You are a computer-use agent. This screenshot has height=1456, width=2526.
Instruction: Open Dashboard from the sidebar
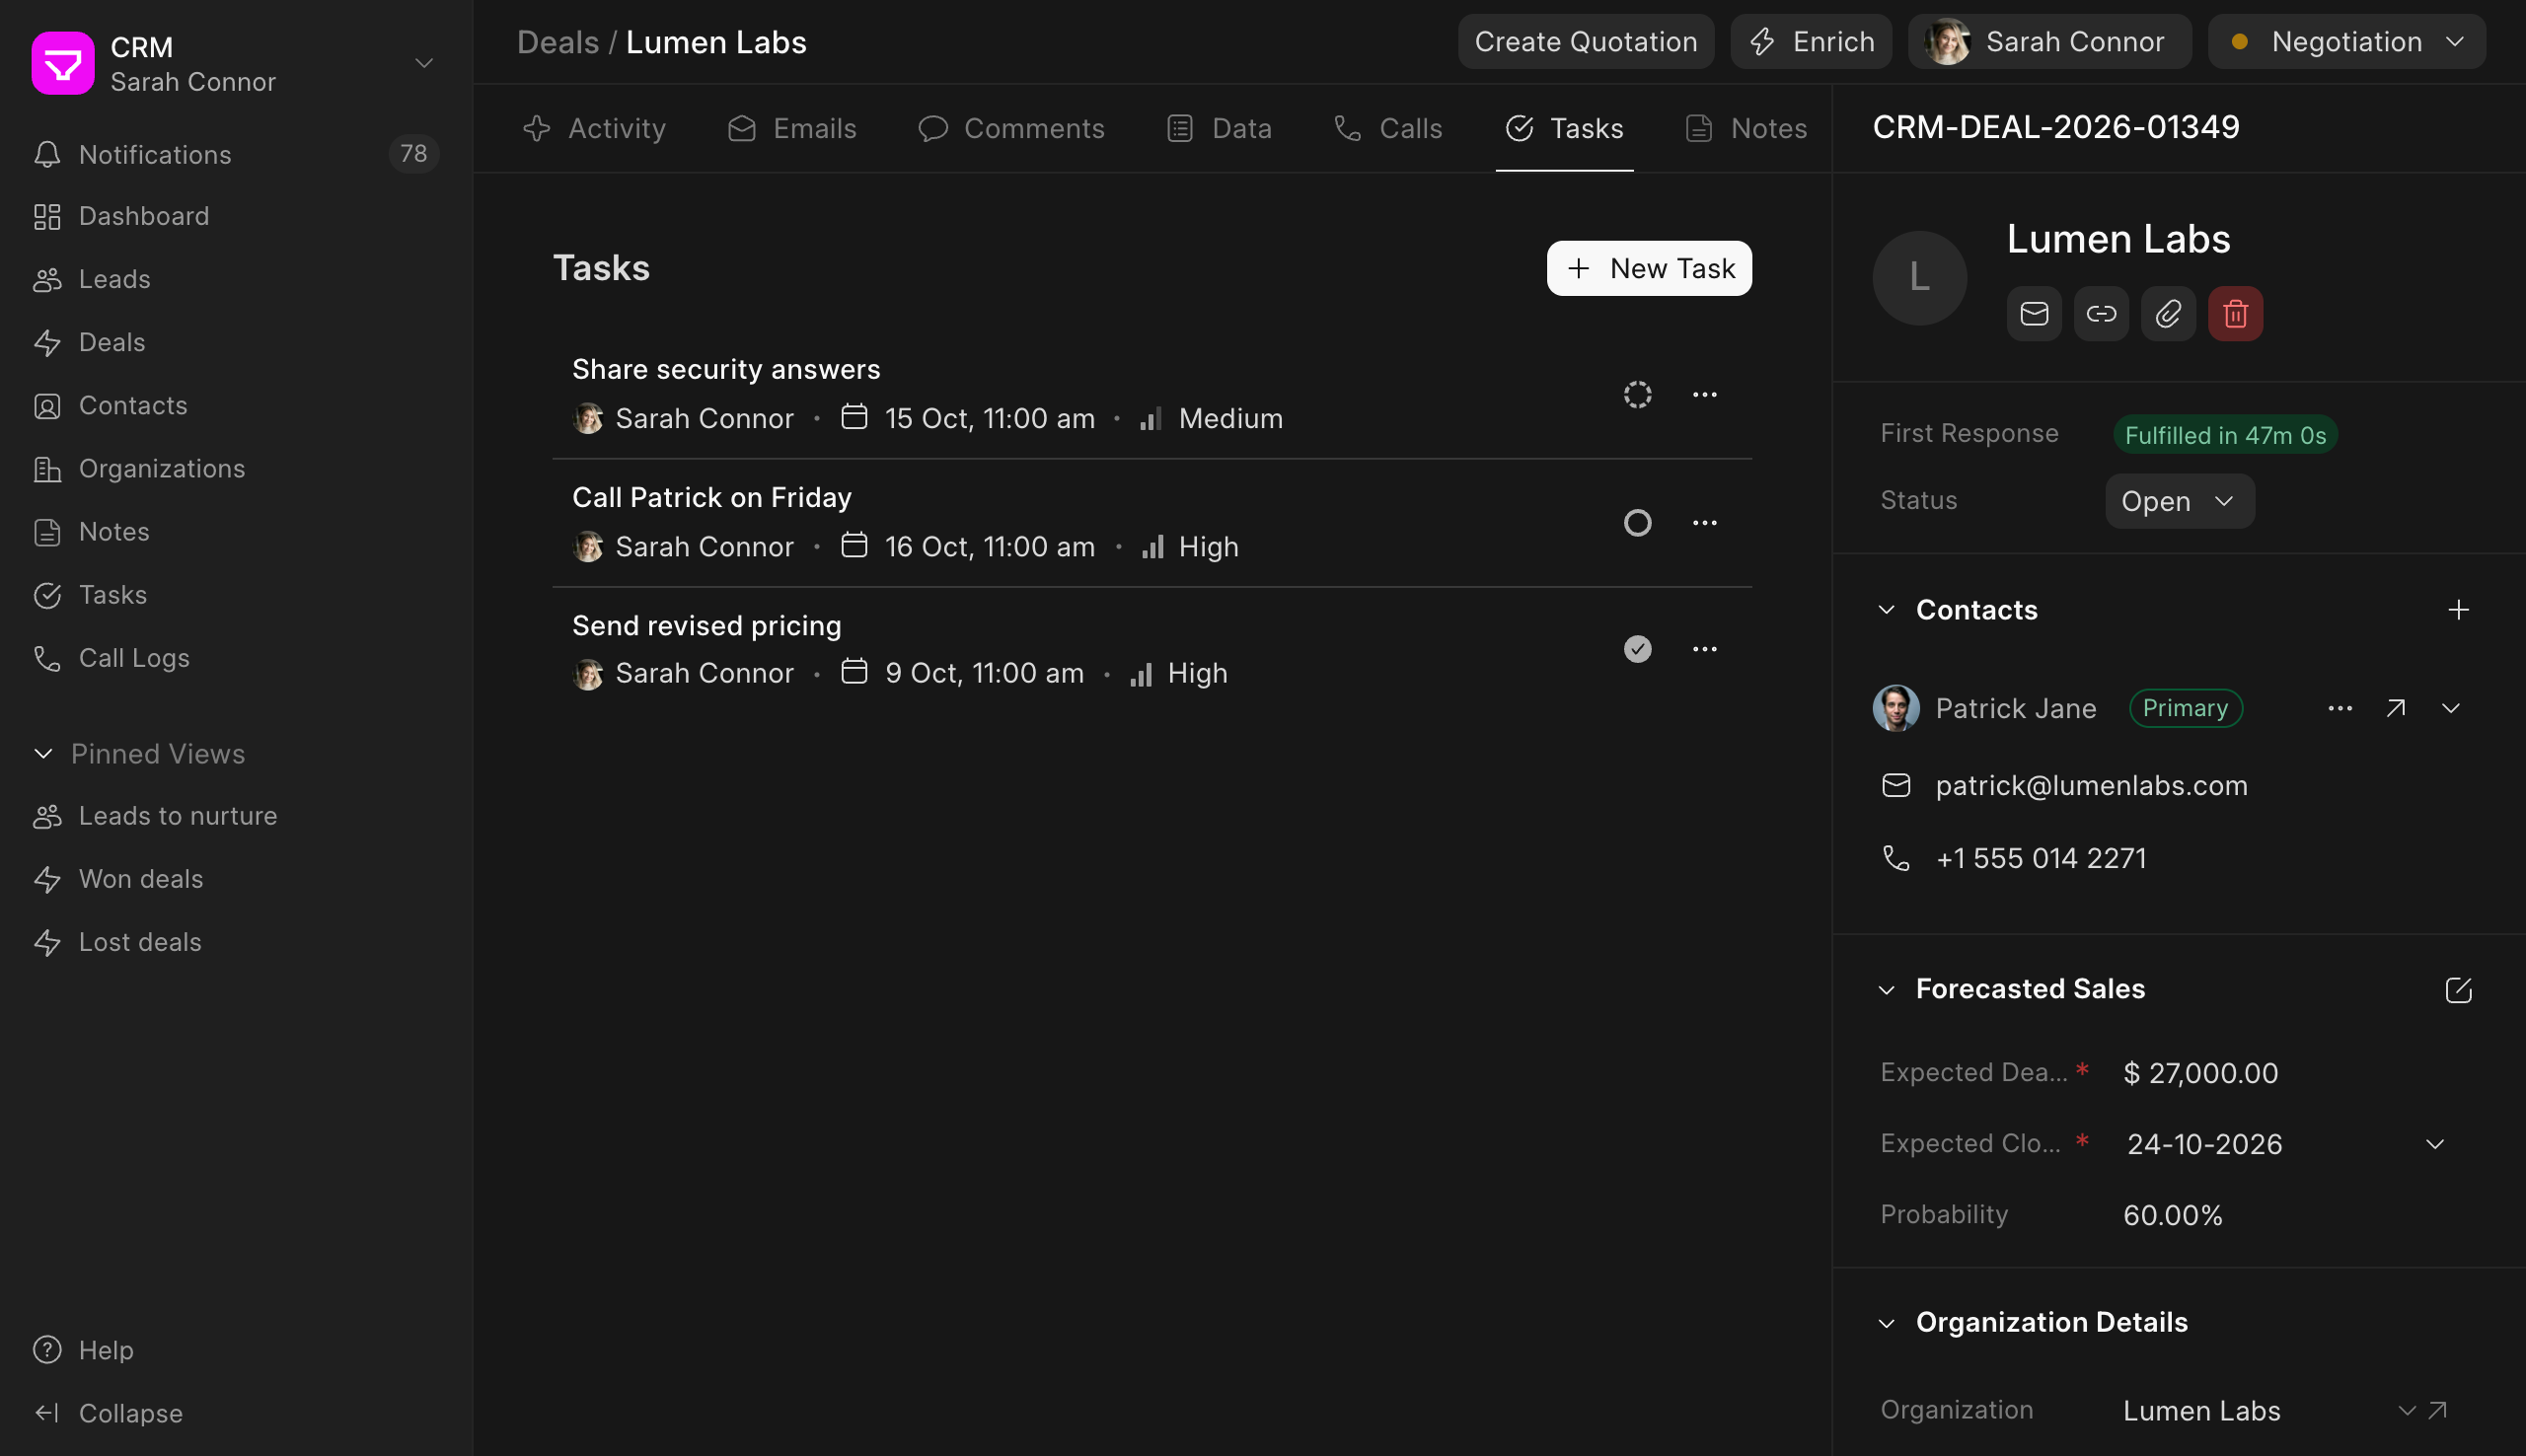(x=236, y=216)
